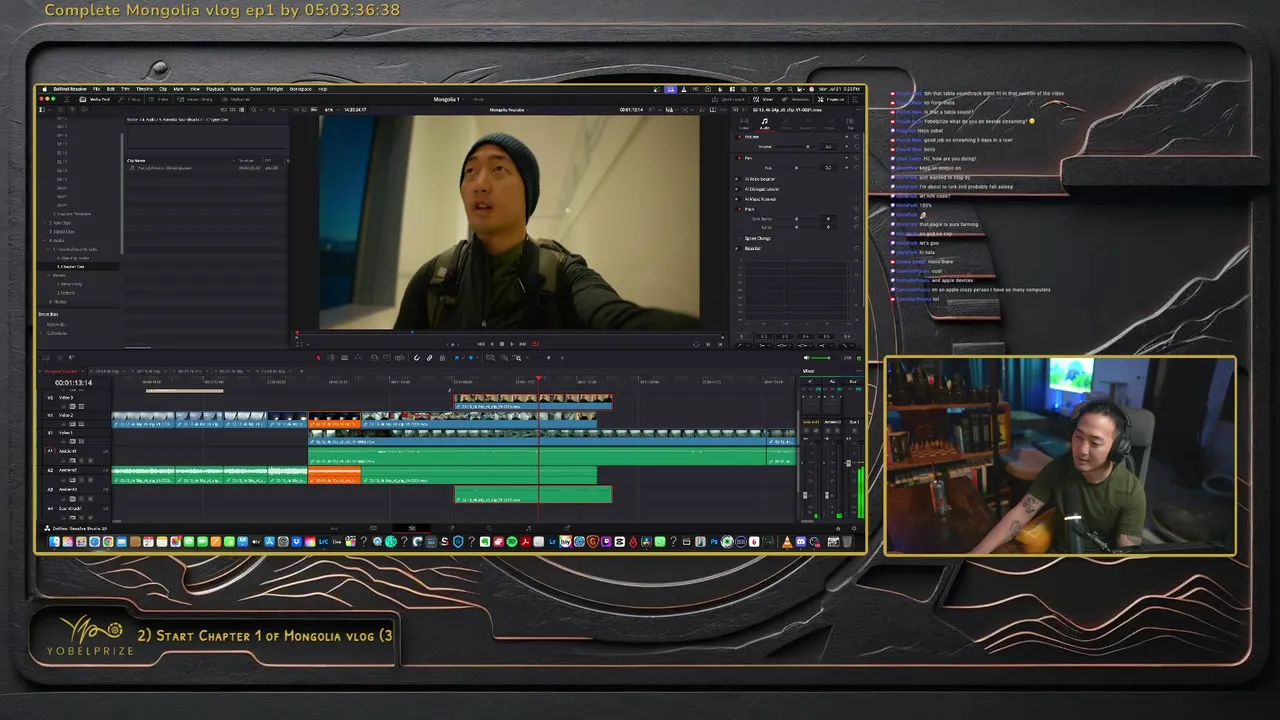
Task: Select the Selection mode arrow tool
Action: coord(318,358)
